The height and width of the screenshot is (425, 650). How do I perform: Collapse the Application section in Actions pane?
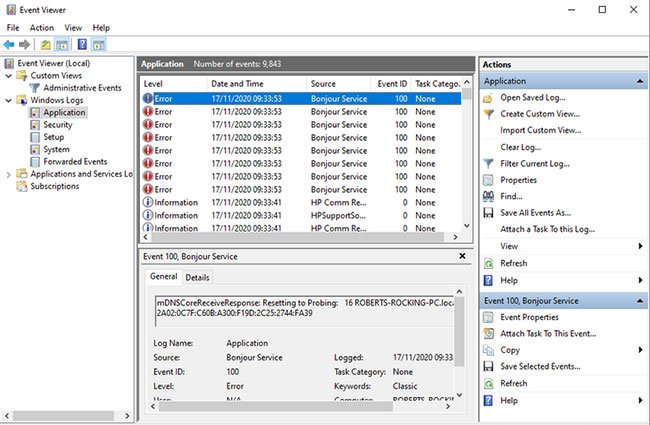640,81
